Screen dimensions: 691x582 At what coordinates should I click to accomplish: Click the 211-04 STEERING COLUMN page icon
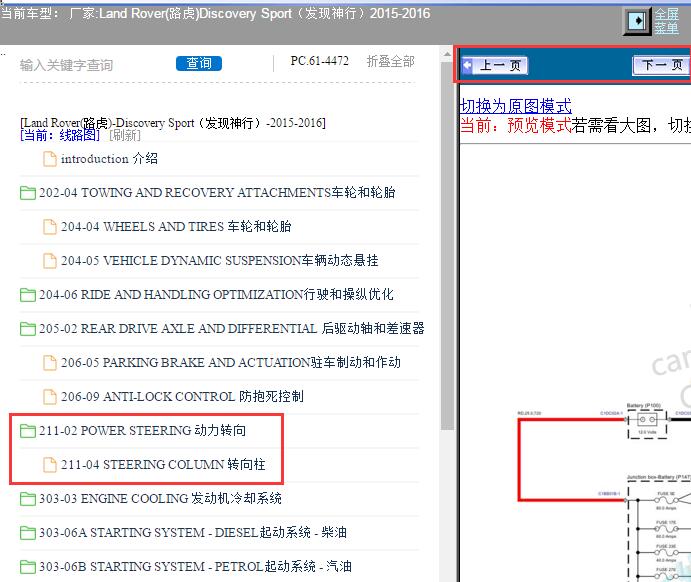[50, 464]
